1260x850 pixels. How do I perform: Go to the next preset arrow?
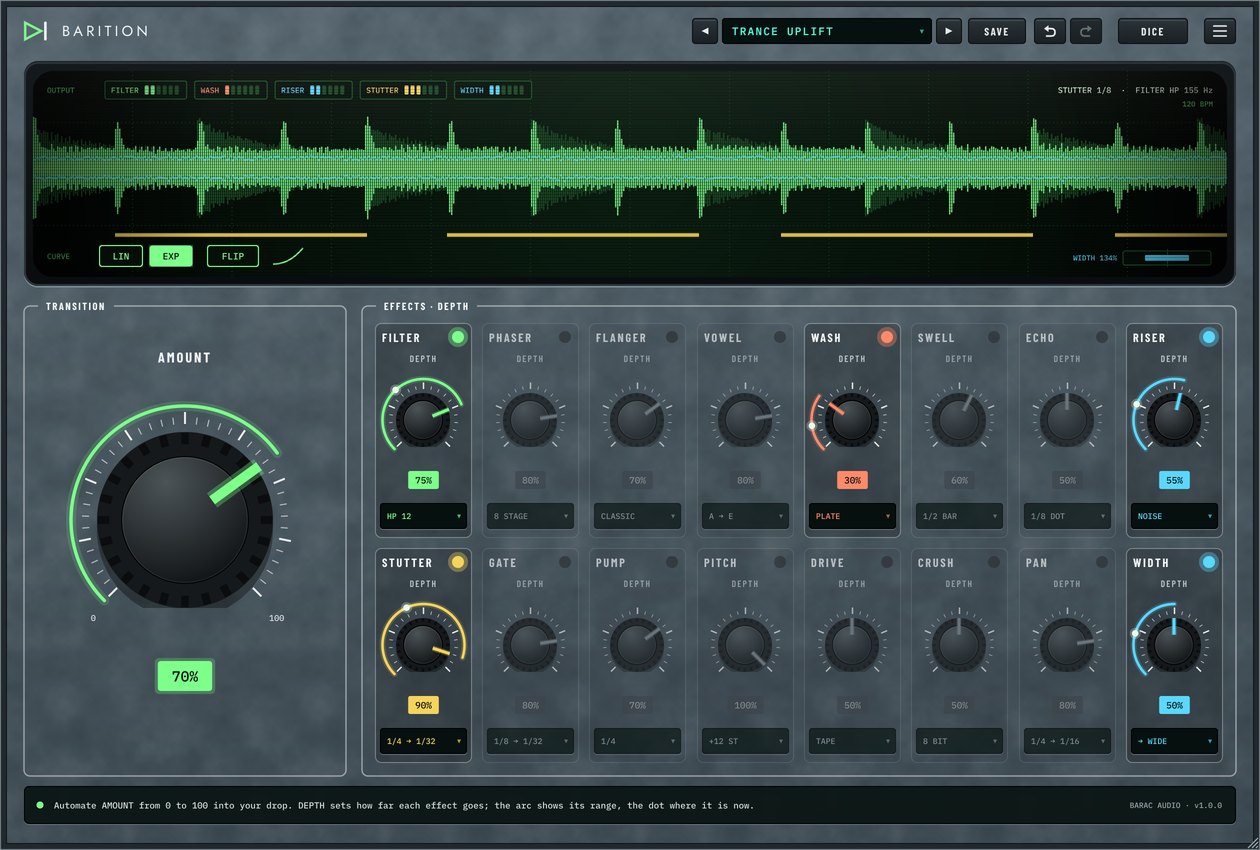click(949, 31)
